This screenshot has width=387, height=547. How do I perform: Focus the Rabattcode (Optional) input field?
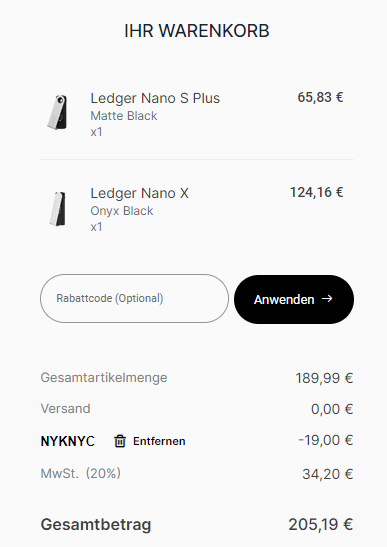(x=134, y=299)
